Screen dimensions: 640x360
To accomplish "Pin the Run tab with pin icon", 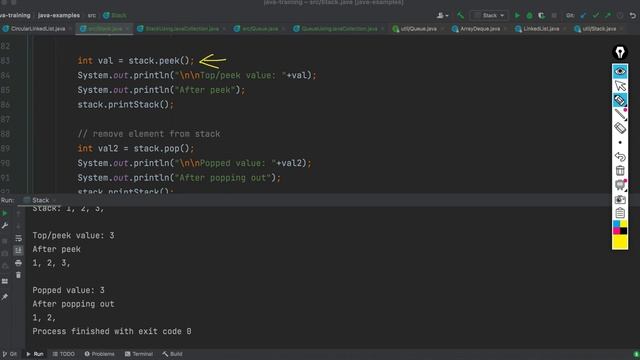I will 5,297.
